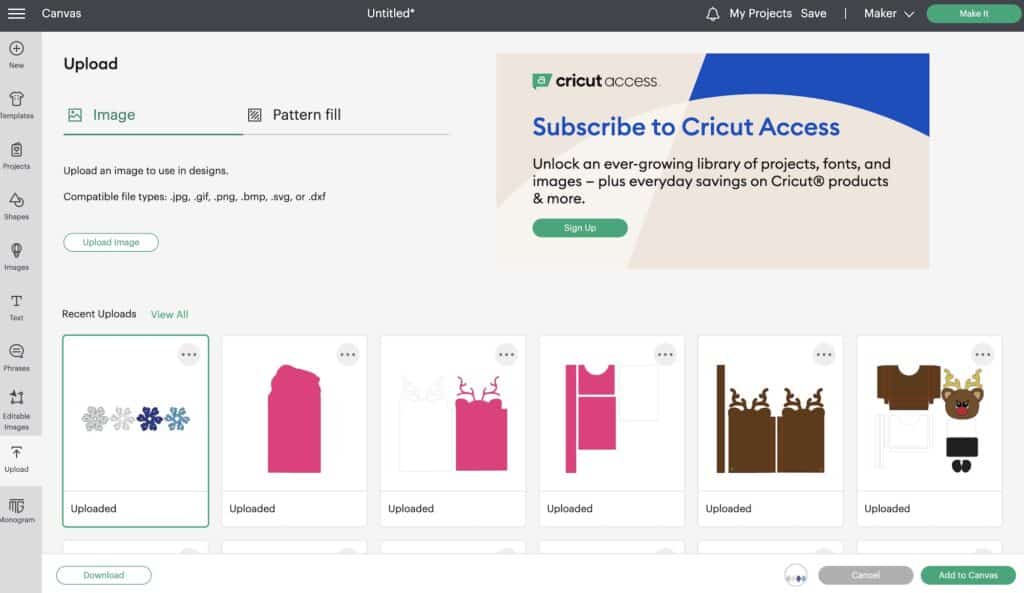Screen dimensions: 1024x593
Task: Open options for pink panels upload
Action: 665,355
